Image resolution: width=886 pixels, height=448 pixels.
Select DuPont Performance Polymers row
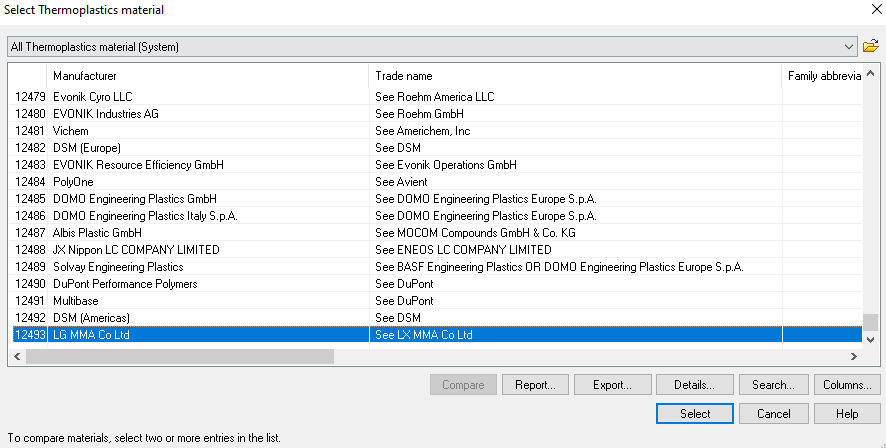pyautogui.click(x=437, y=284)
